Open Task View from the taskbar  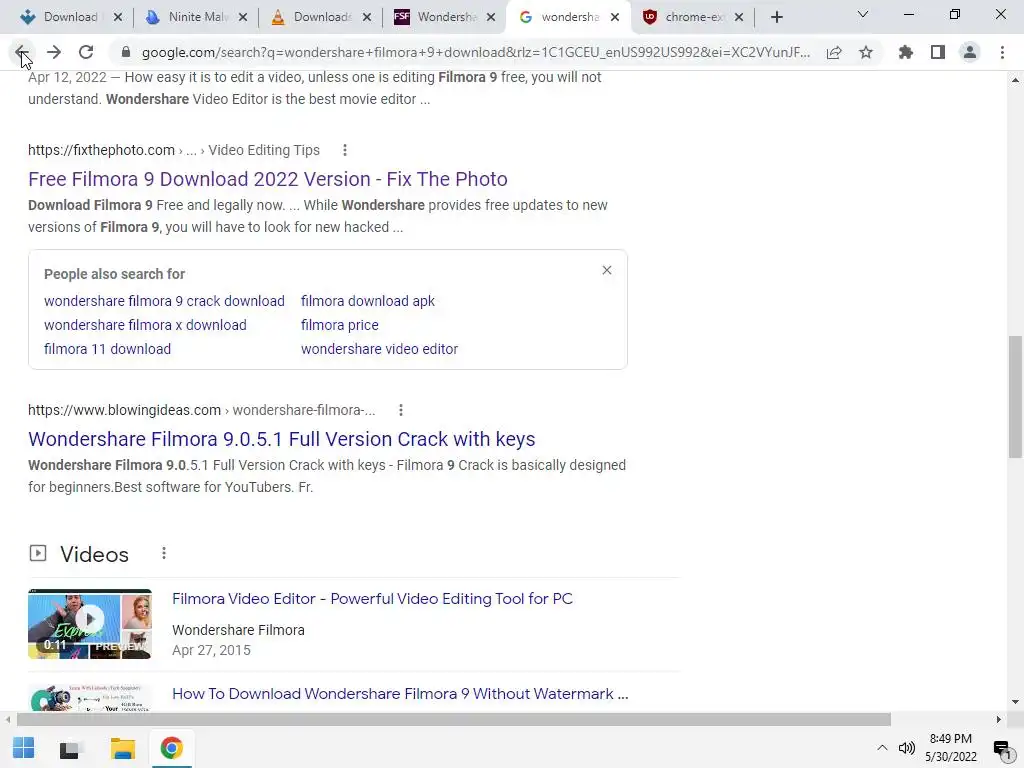point(69,748)
